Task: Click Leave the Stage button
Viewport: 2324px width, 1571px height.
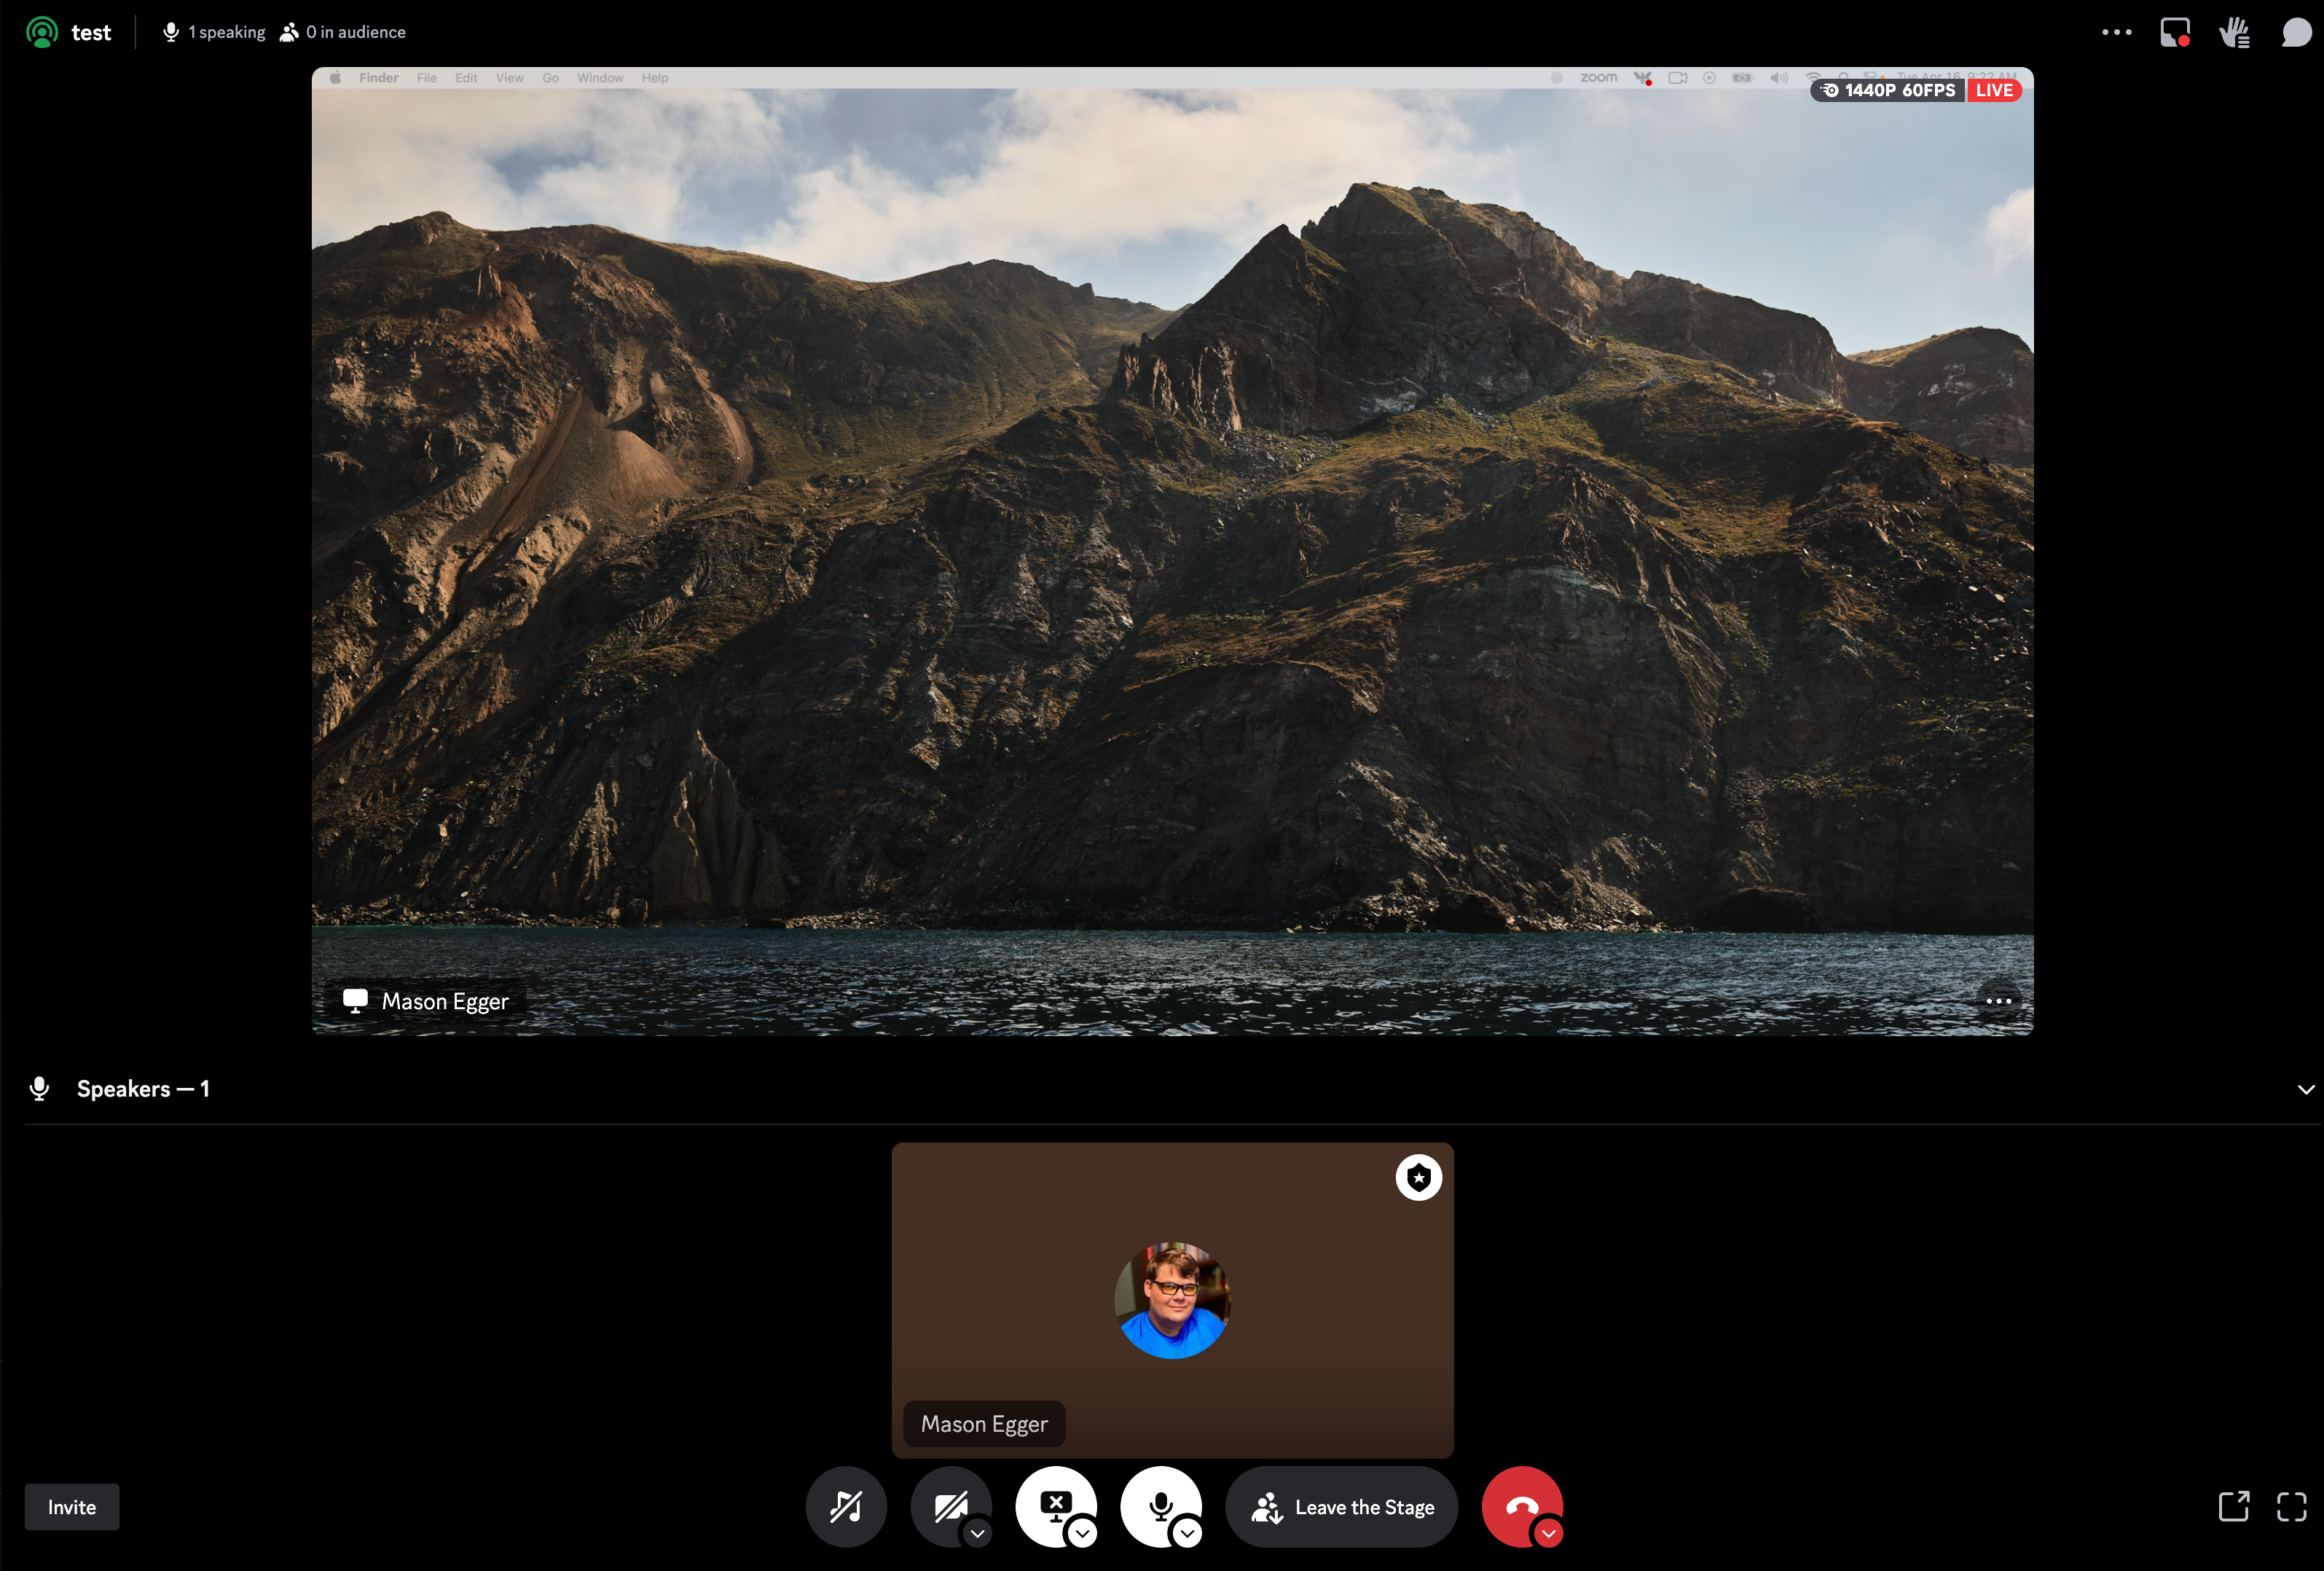Action: pyautogui.click(x=1342, y=1507)
